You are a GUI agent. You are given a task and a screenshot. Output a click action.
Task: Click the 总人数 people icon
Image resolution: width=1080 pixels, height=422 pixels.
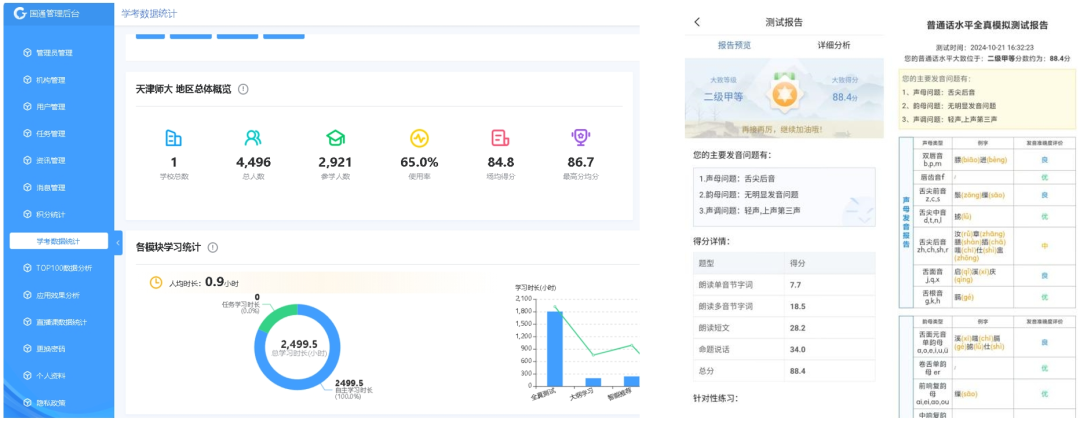[x=253, y=138]
